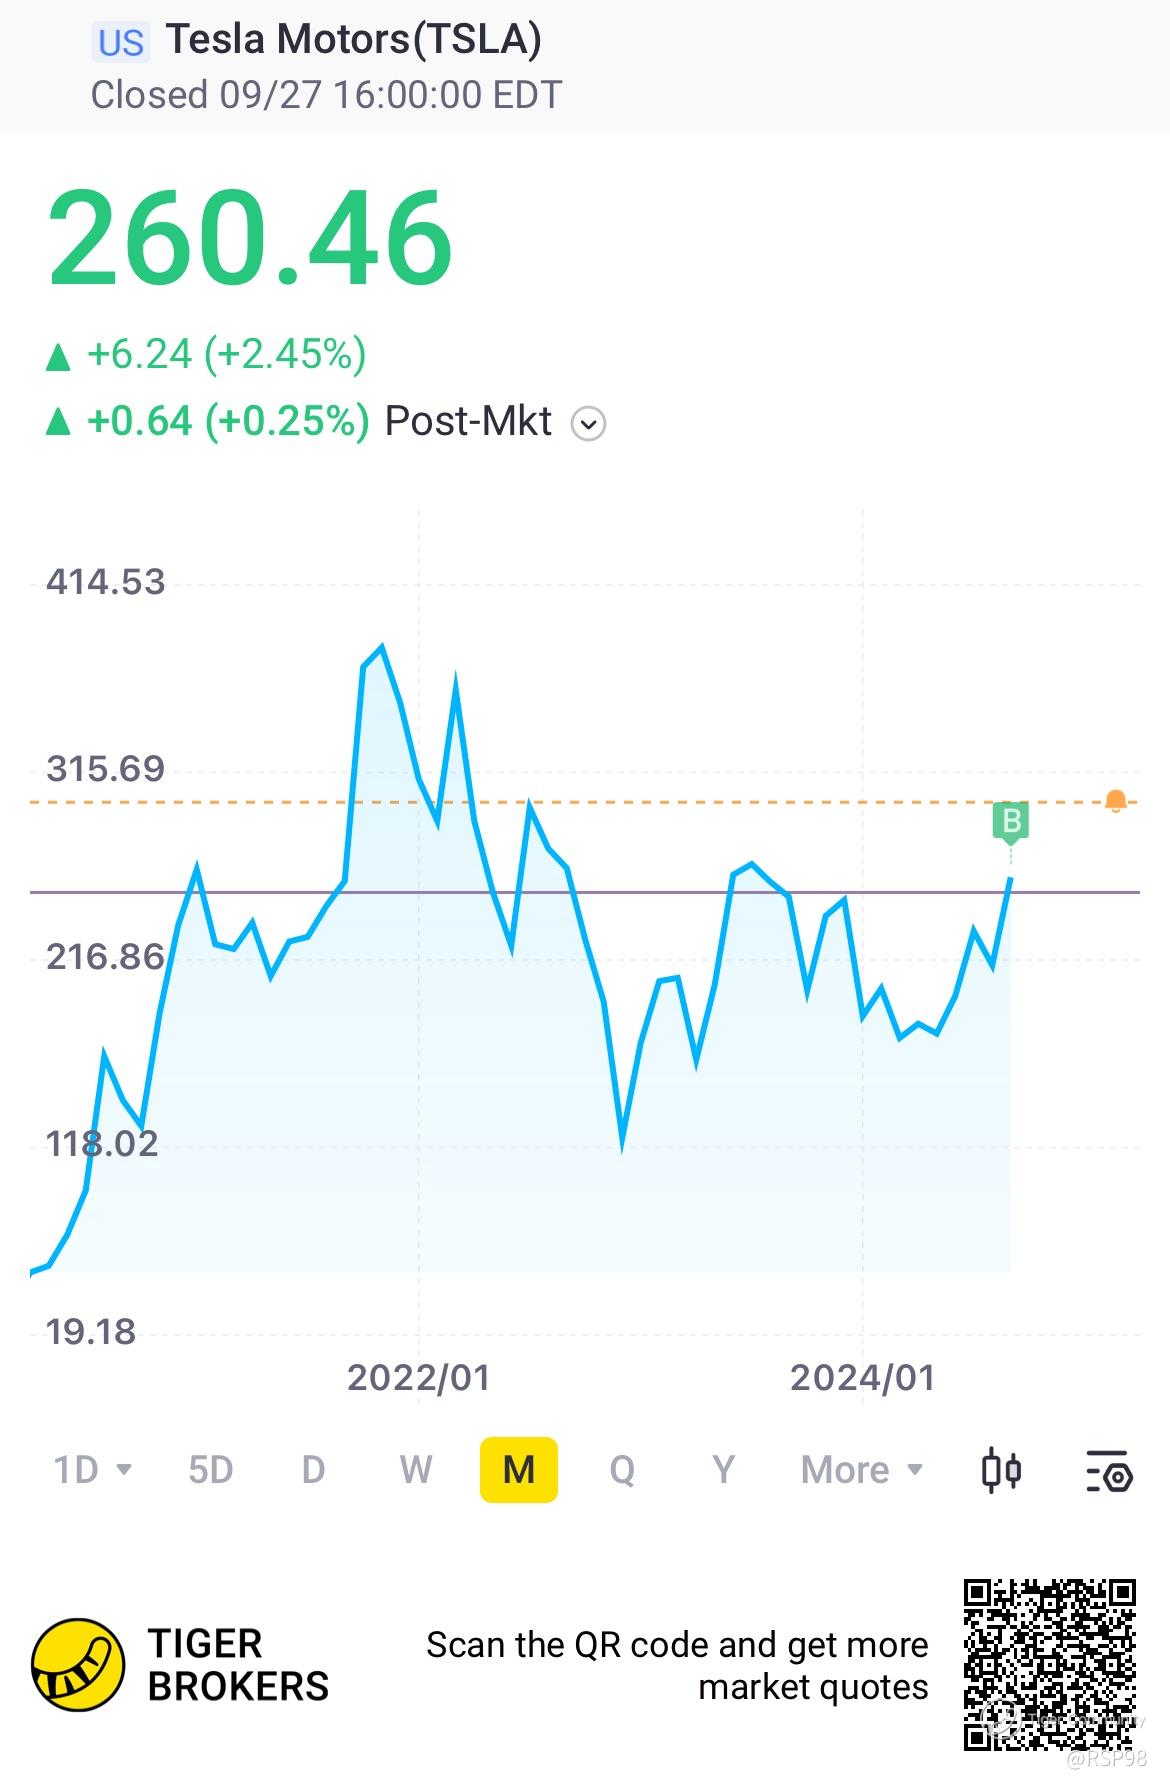
Task: Tap the Tesla Motors(TSLA) title
Action: 354,39
